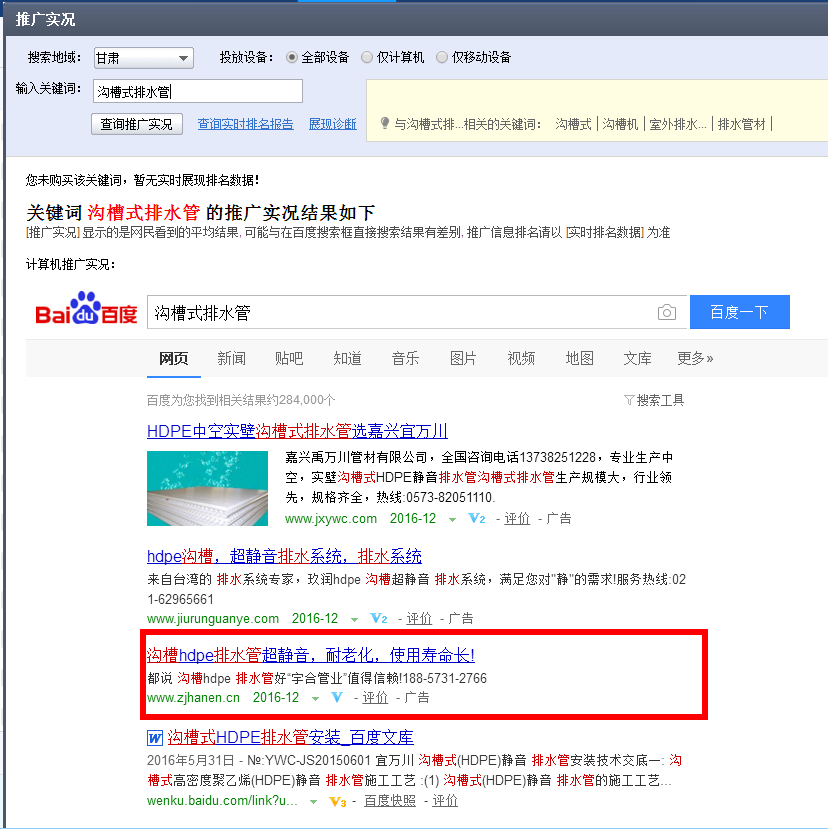828x829 pixels.
Task: Click the funnel icon of 搜索工具
Action: click(x=629, y=400)
